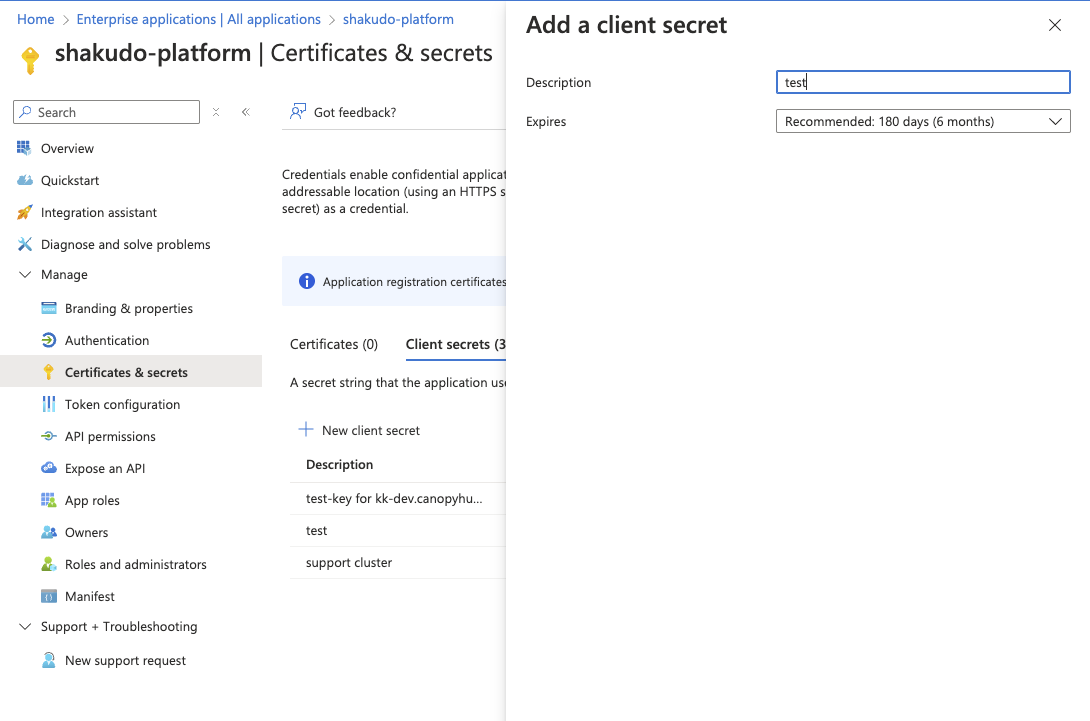The image size is (1090, 721).
Task: Open Branding & properties item
Action: pyautogui.click(x=131, y=308)
